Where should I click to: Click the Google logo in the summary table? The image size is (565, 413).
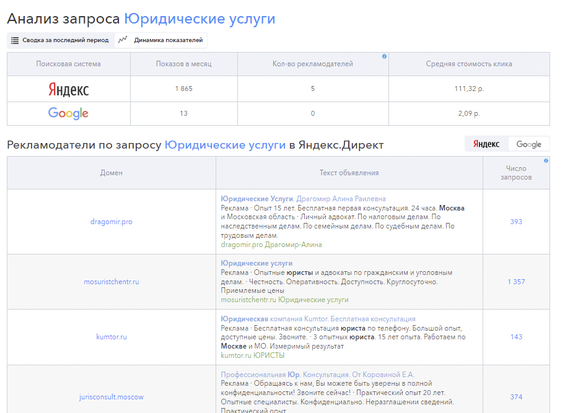pos(68,113)
